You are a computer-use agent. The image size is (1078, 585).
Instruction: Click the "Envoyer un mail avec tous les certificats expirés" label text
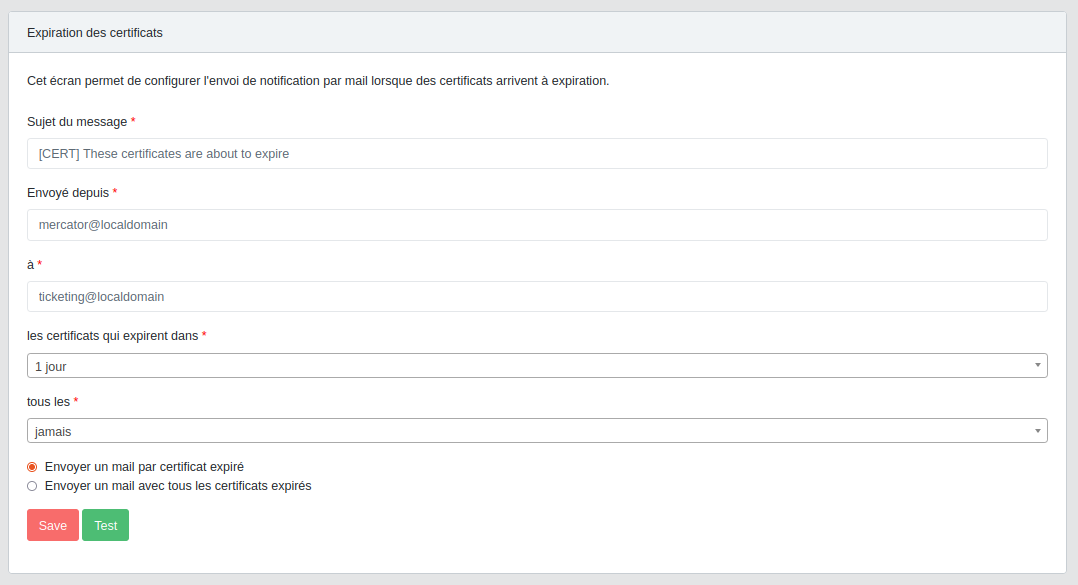coord(178,486)
